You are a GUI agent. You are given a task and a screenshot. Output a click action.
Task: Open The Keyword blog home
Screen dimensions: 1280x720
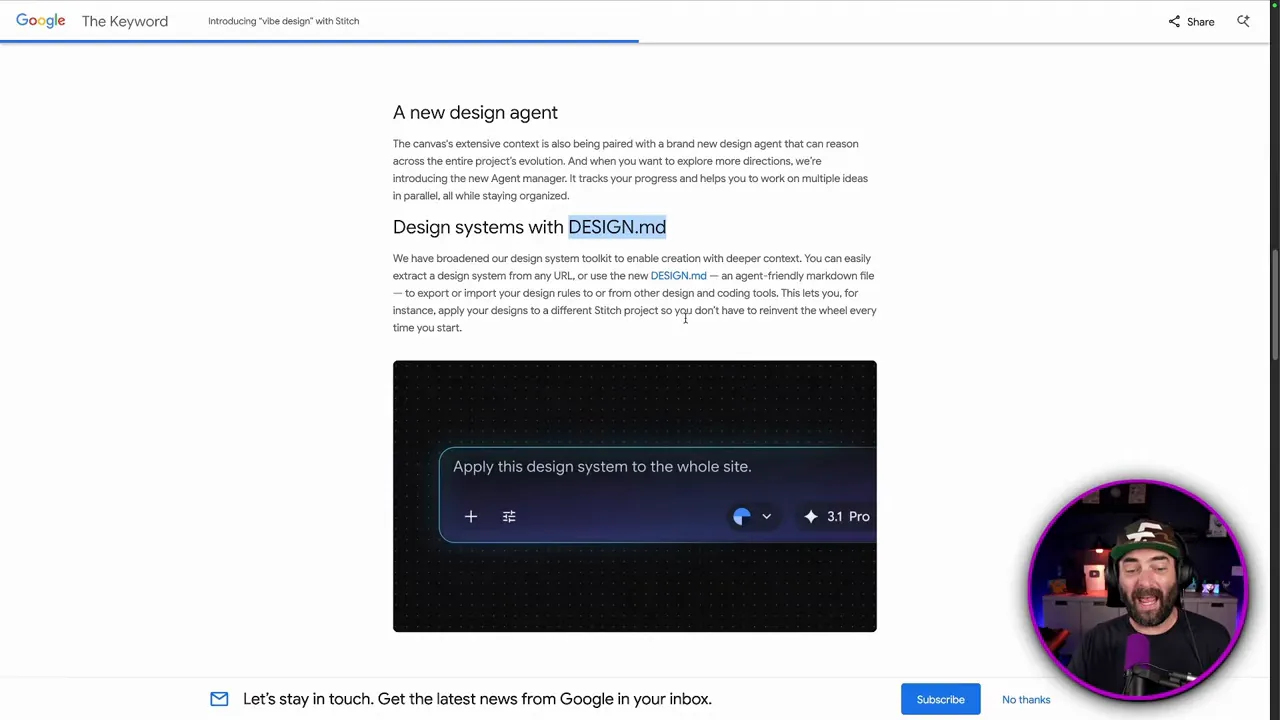point(125,21)
